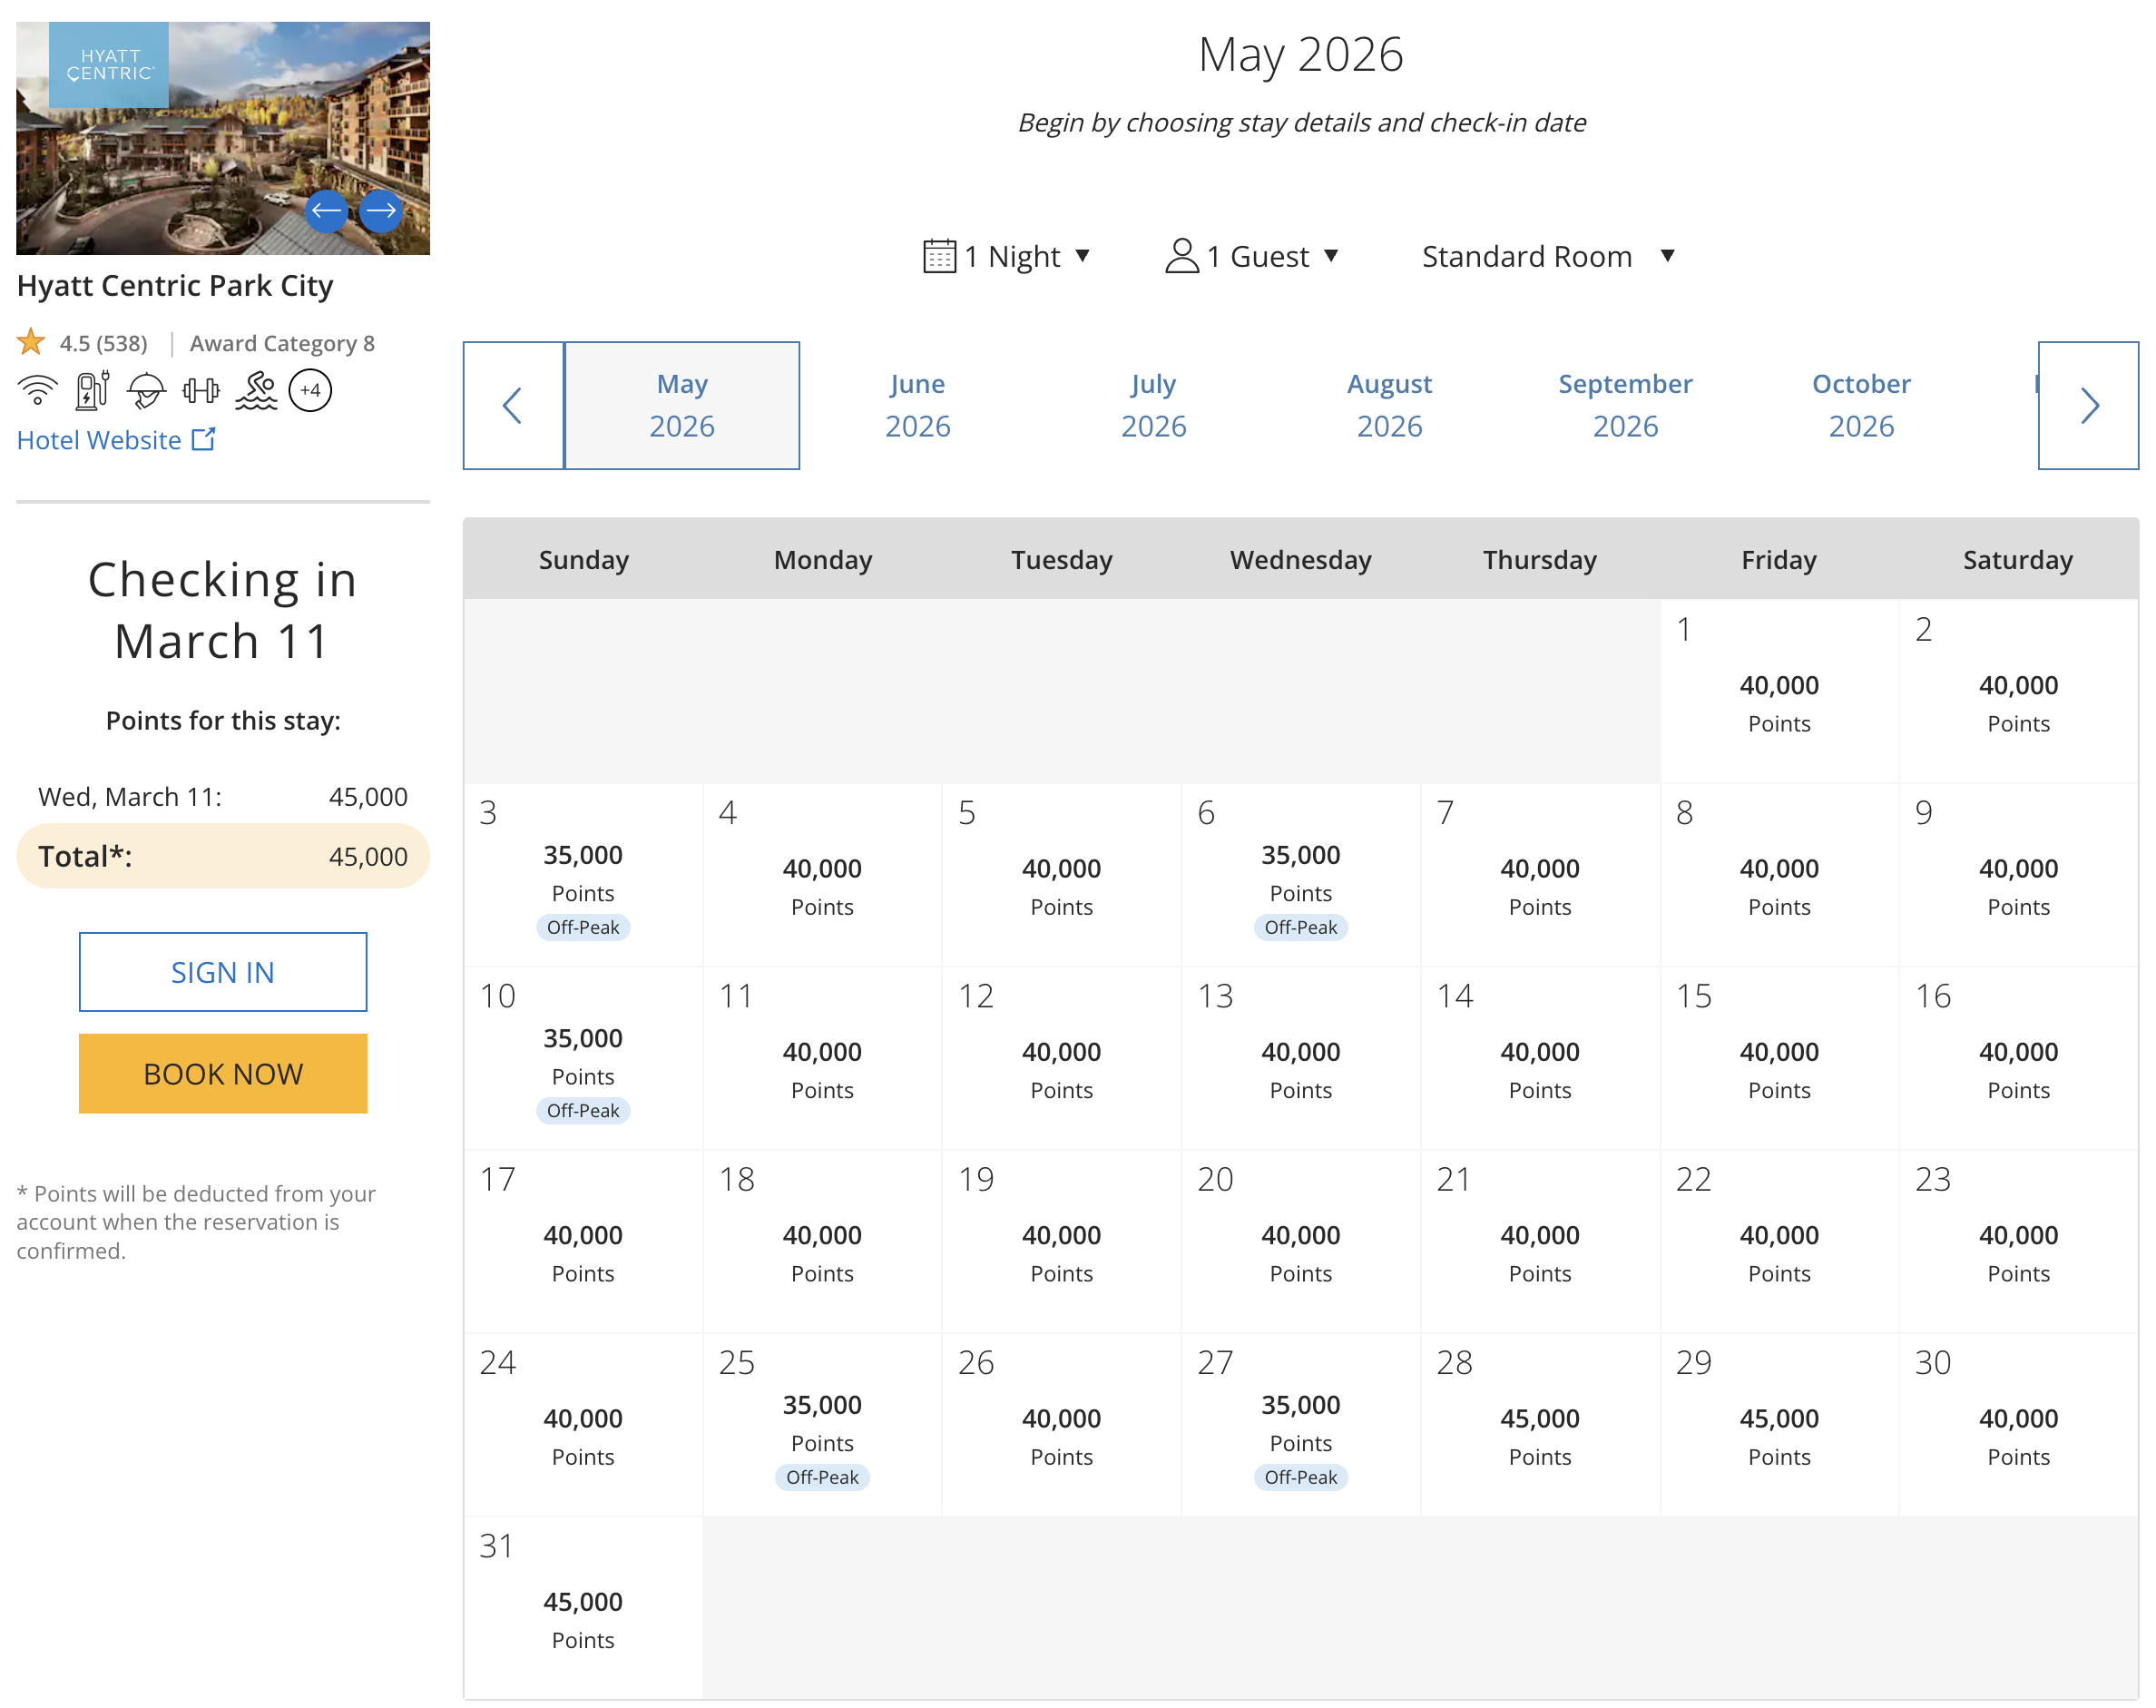Switch to the September 2026 tab
Viewport: 2156px width, 1708px height.
(x=1625, y=405)
